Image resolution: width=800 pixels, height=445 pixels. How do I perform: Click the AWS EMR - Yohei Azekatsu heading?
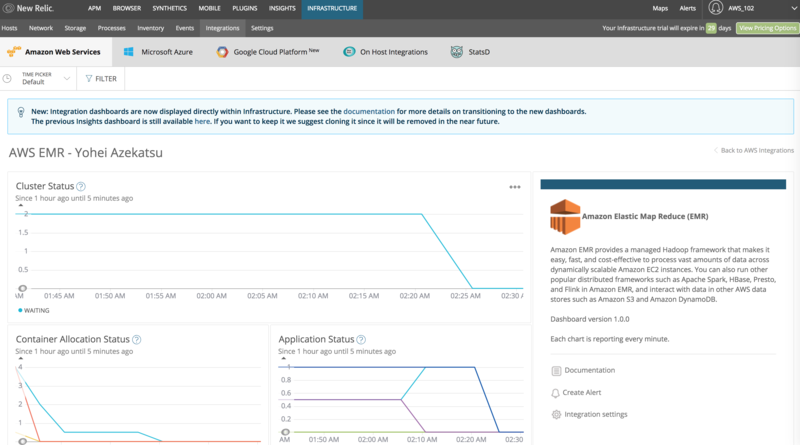86,153
